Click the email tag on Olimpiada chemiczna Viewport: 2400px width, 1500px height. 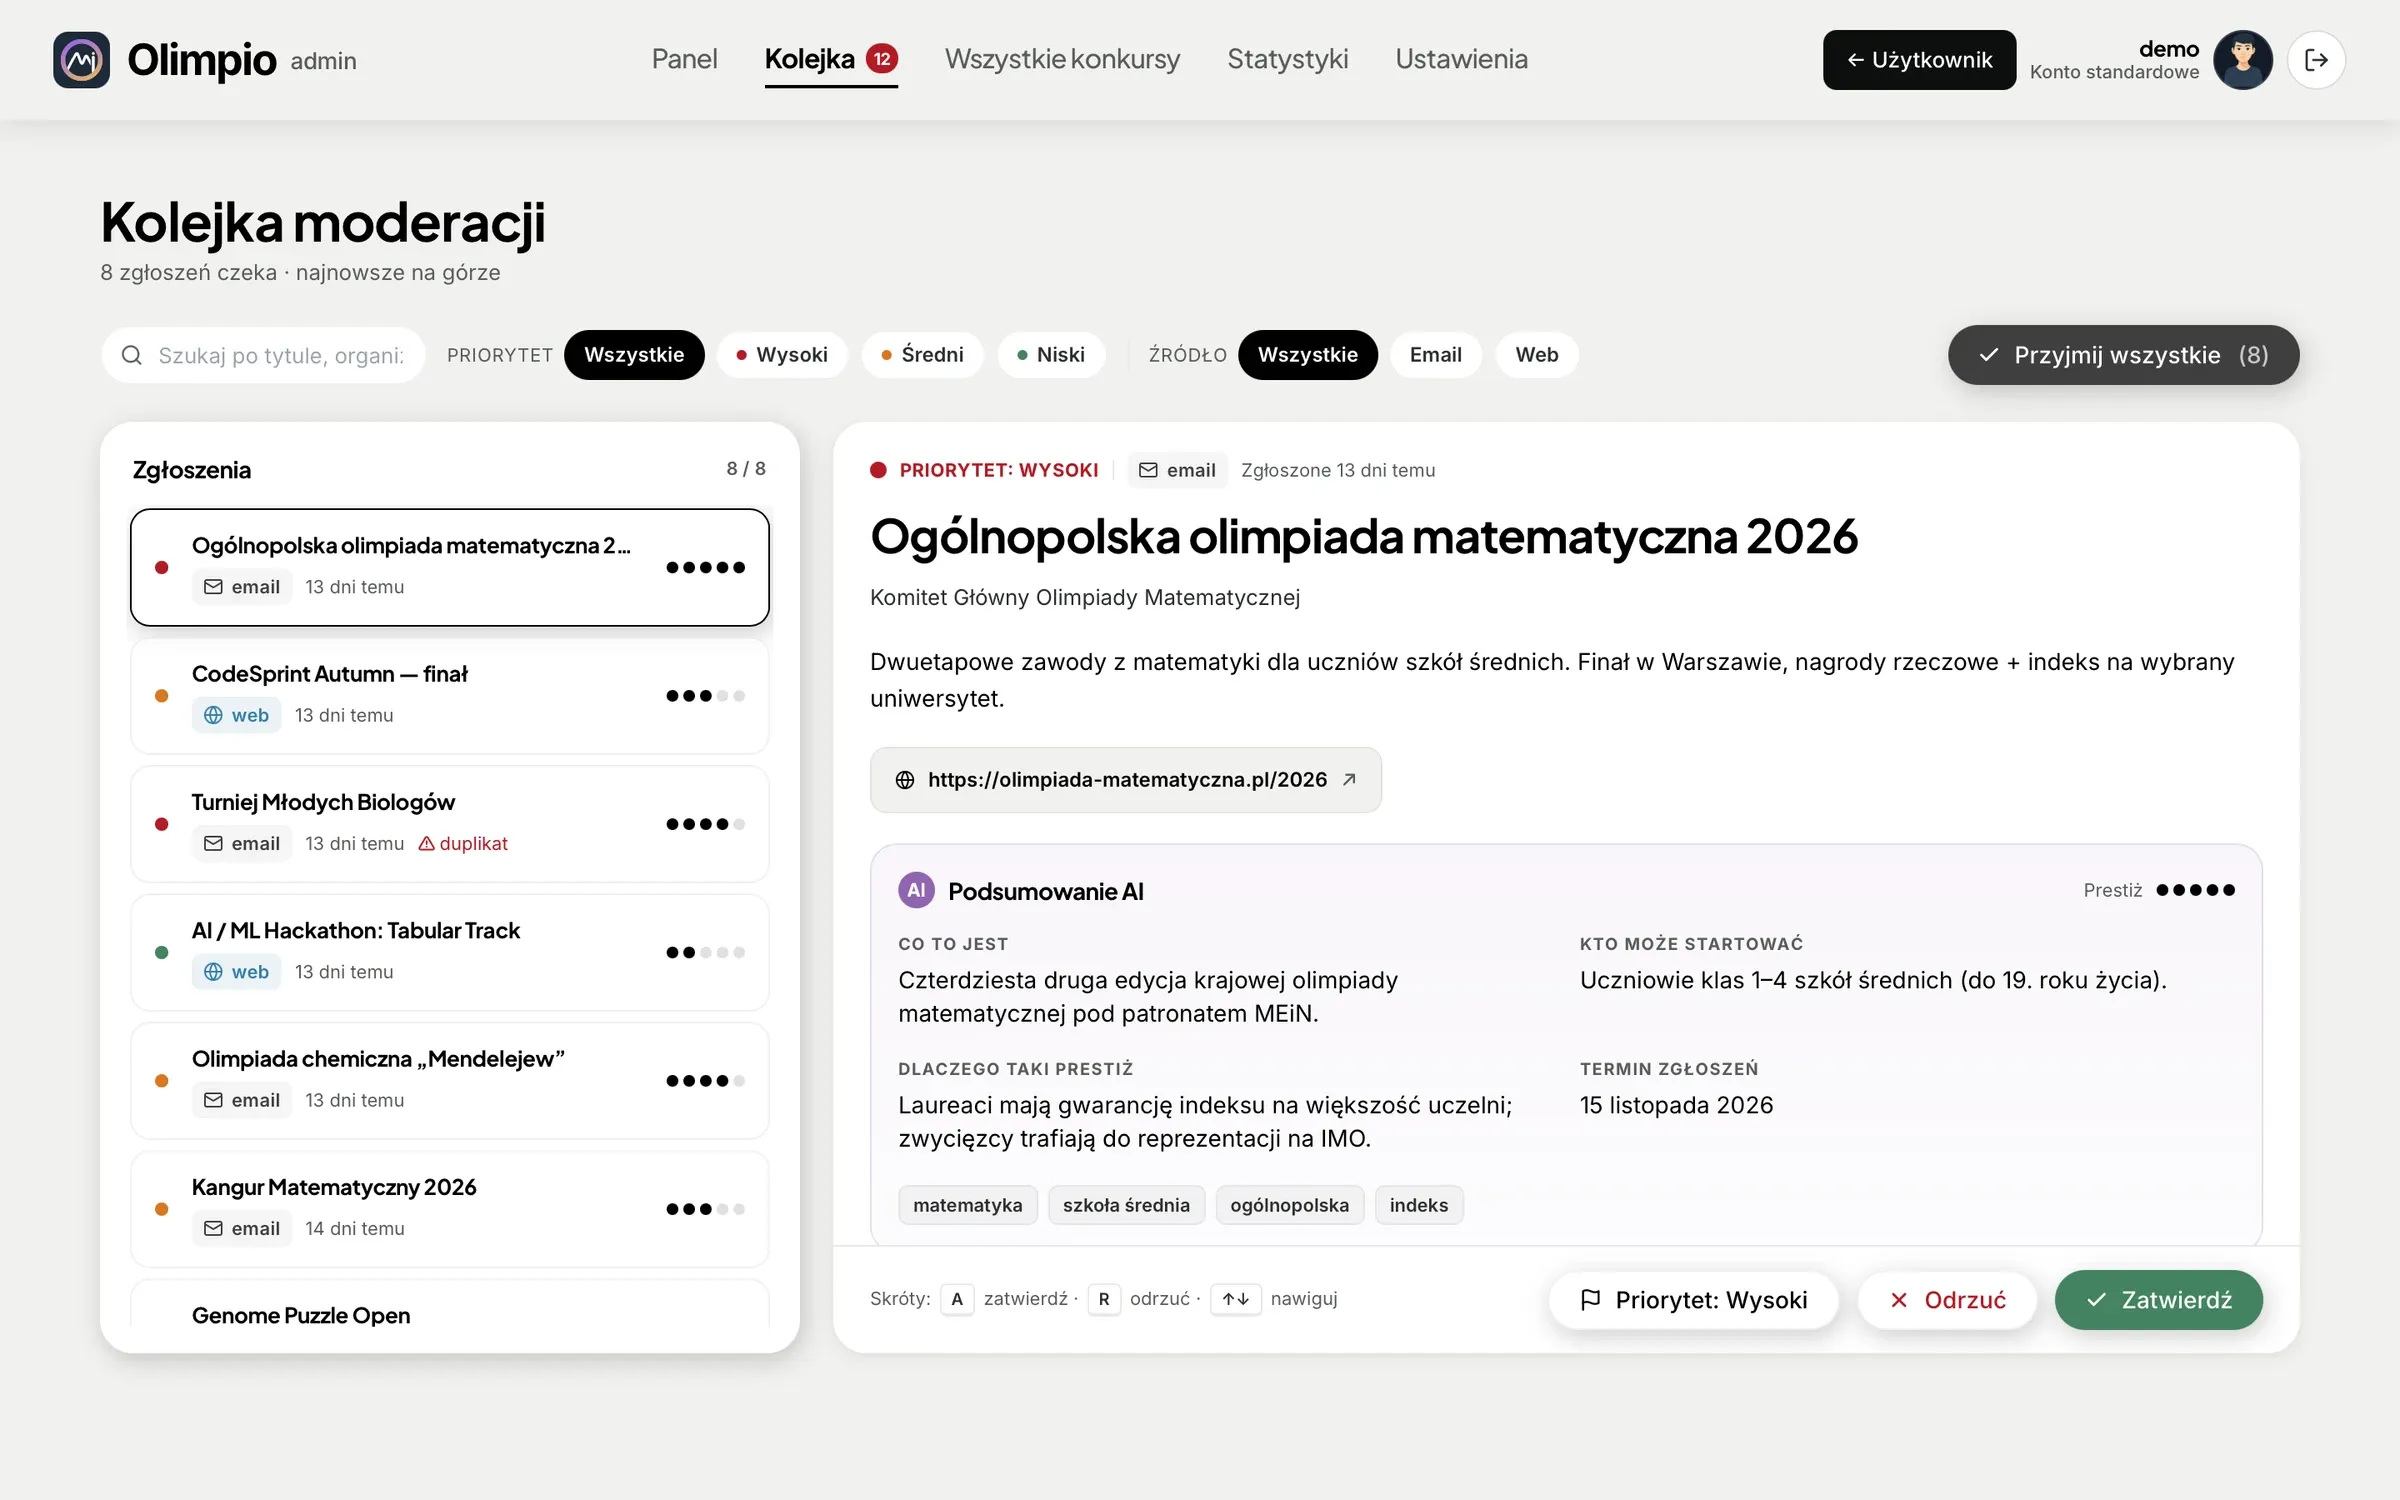242,1100
